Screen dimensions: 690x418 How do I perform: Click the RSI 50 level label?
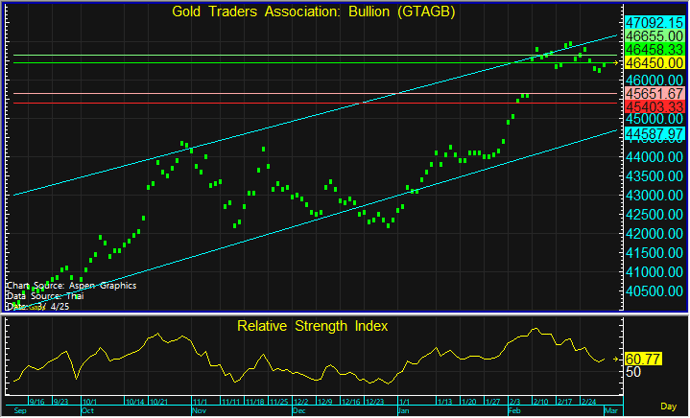633,372
